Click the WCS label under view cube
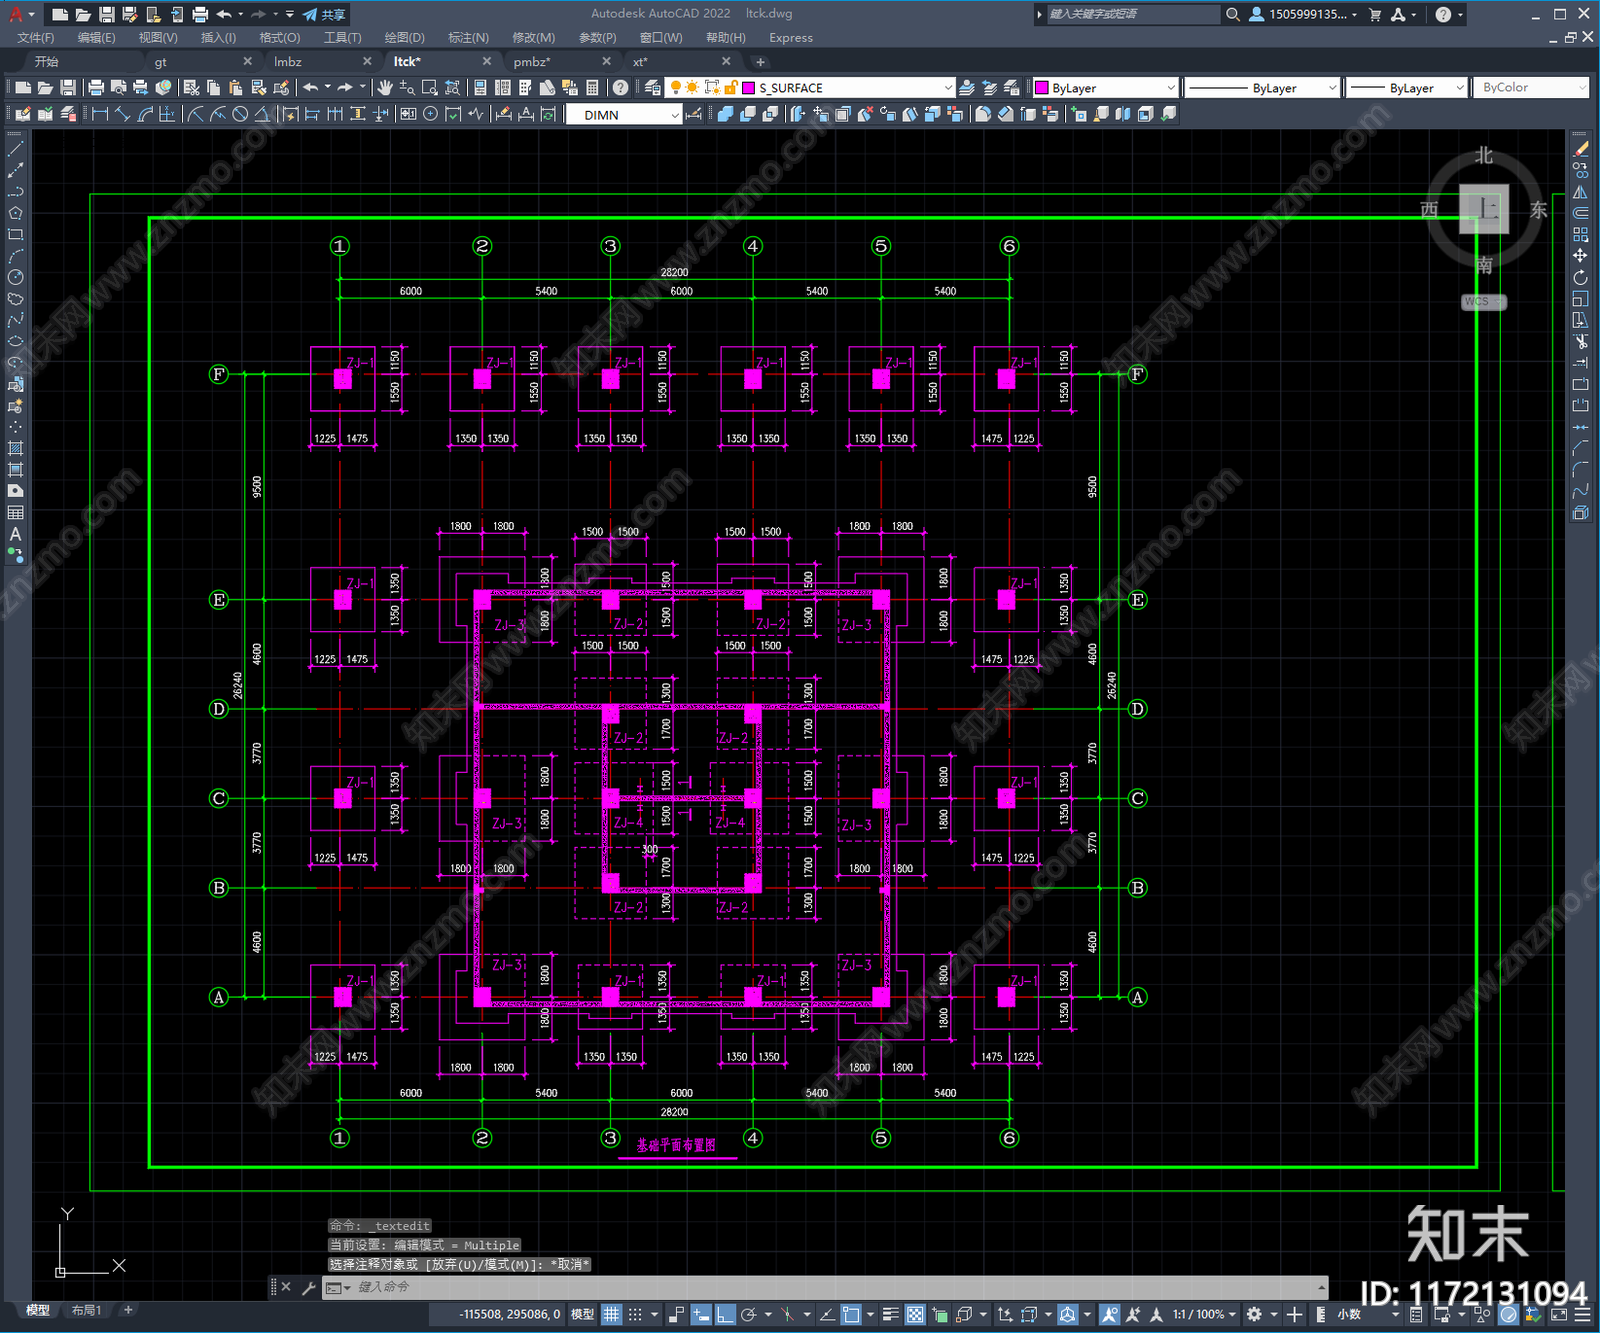 tap(1477, 302)
